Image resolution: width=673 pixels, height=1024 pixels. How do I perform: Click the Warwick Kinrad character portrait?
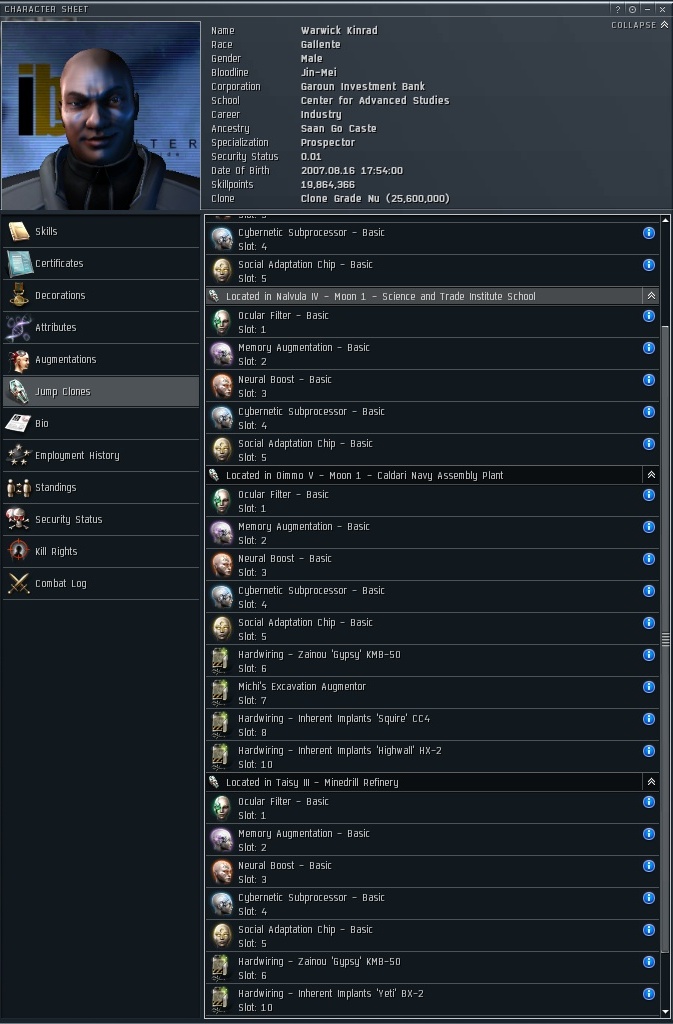coord(101,116)
